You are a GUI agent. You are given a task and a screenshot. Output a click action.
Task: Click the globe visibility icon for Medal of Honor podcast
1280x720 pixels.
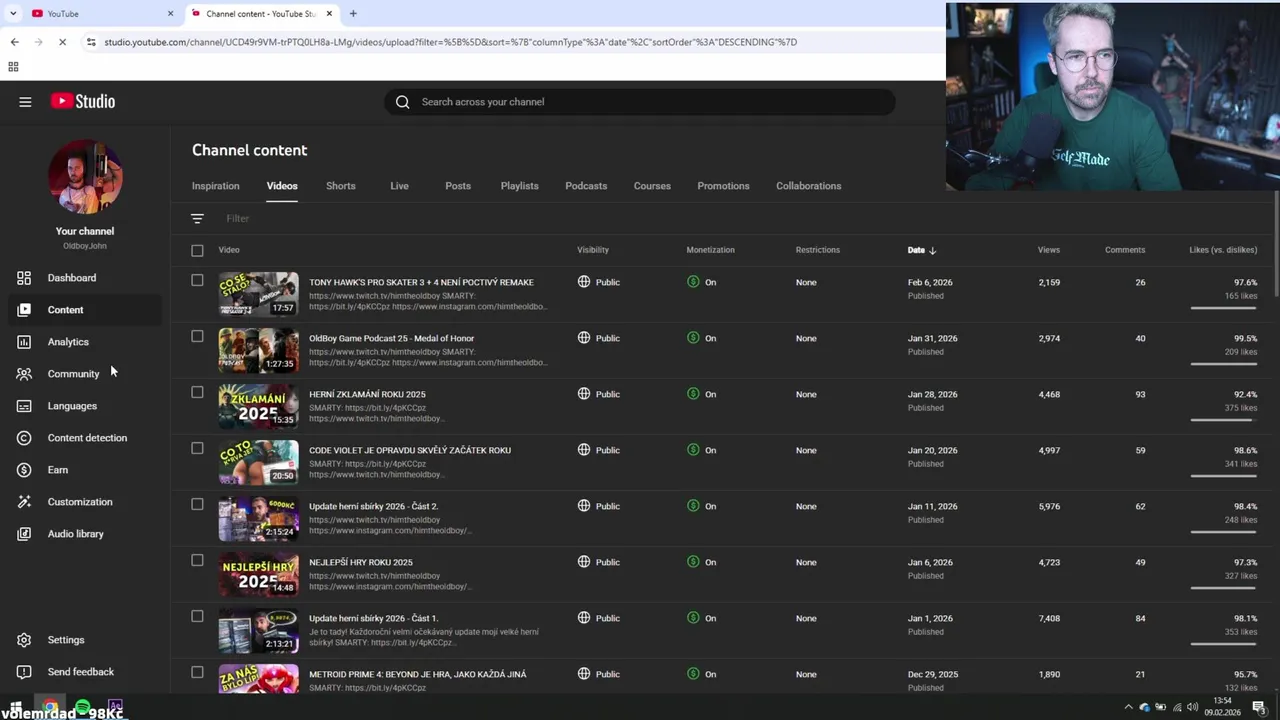584,338
